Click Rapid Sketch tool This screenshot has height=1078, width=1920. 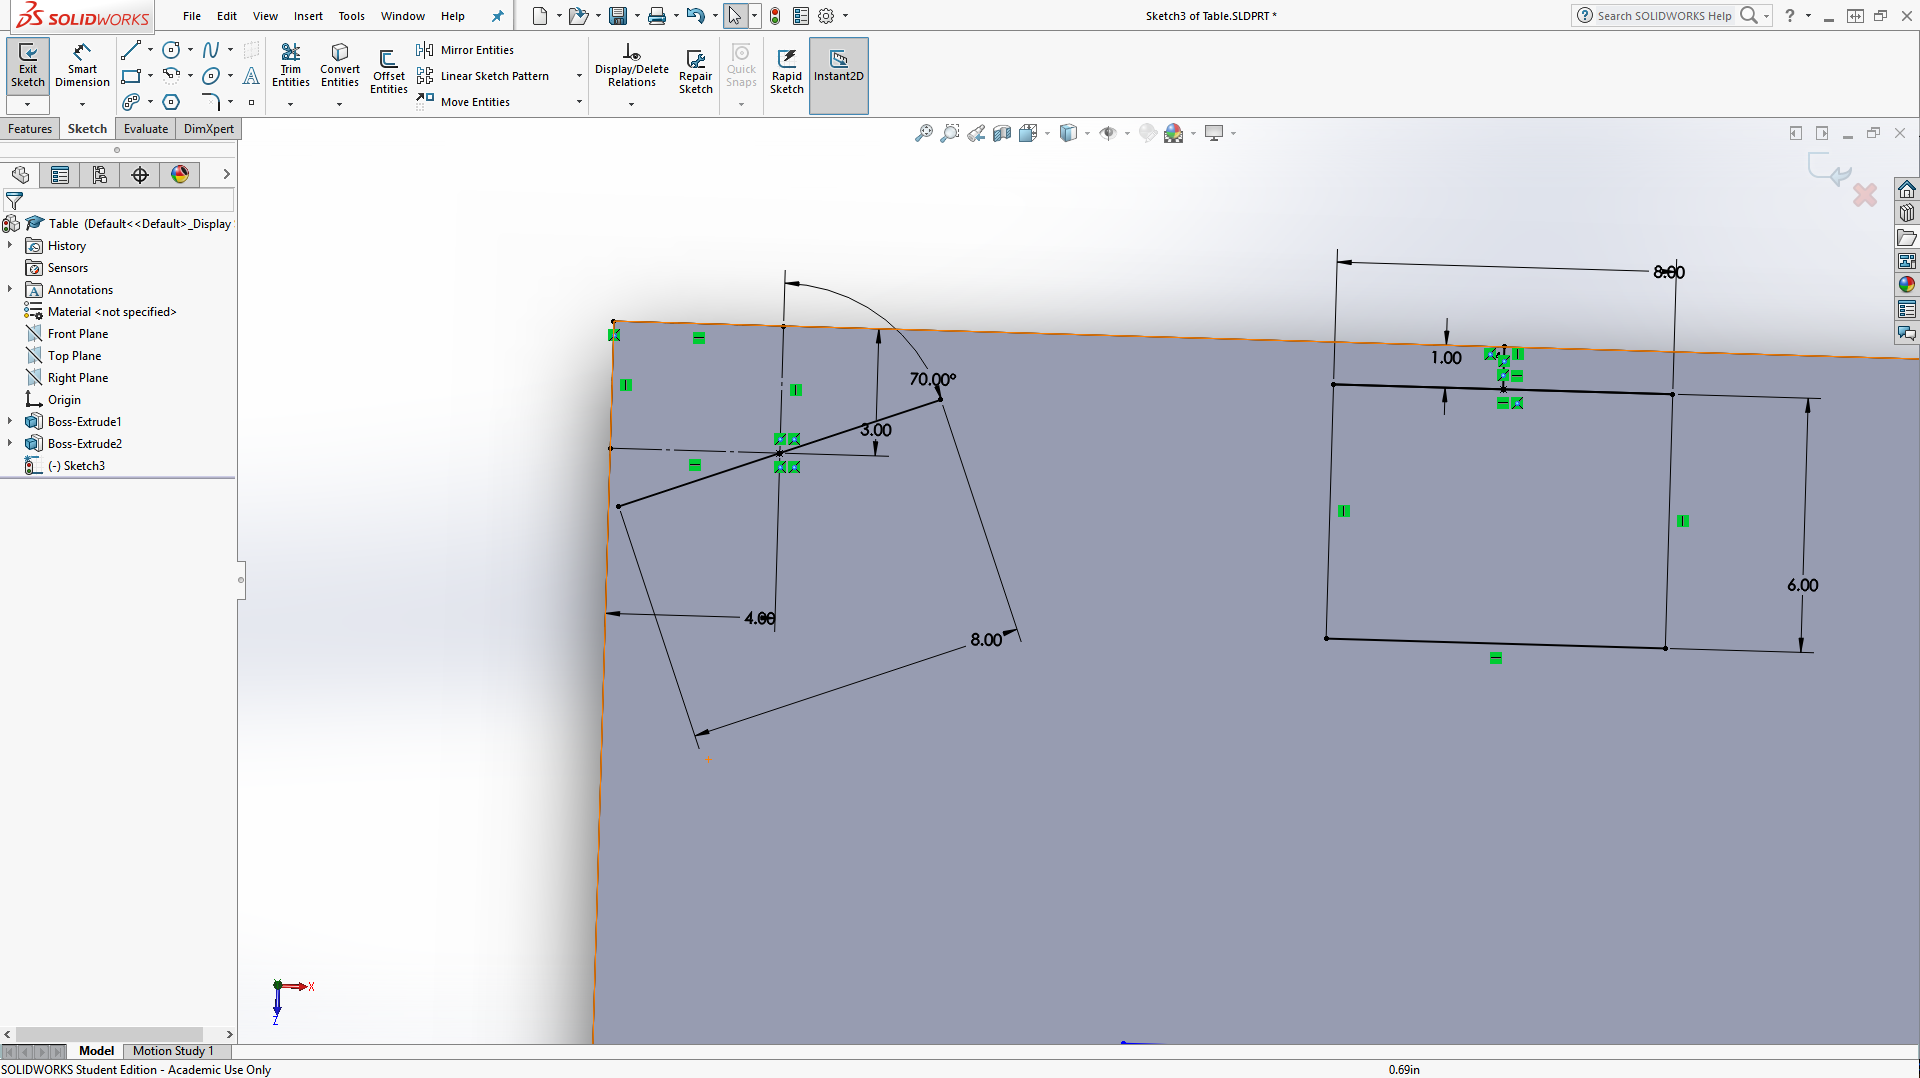[786, 72]
